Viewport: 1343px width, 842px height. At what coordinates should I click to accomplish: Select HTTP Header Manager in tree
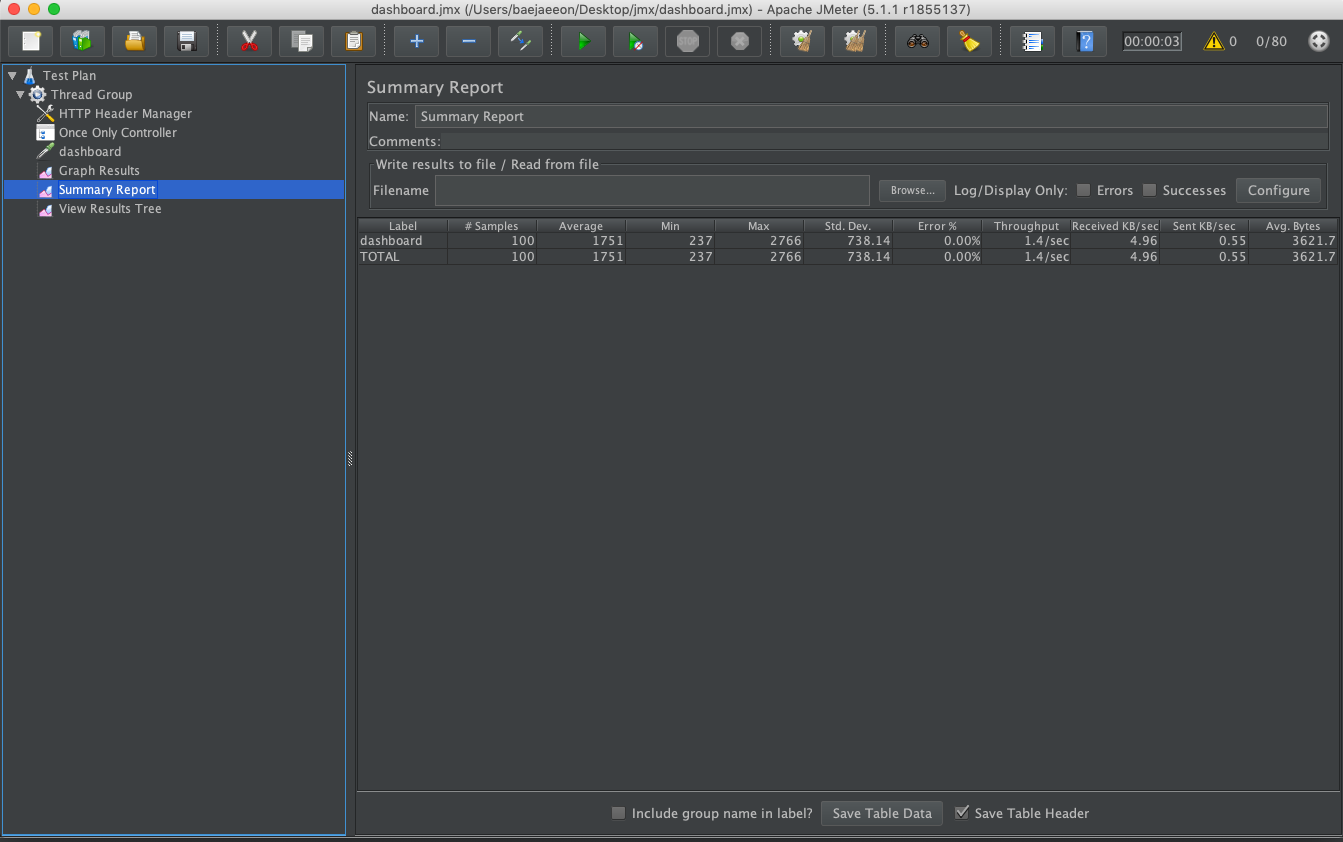(x=125, y=114)
